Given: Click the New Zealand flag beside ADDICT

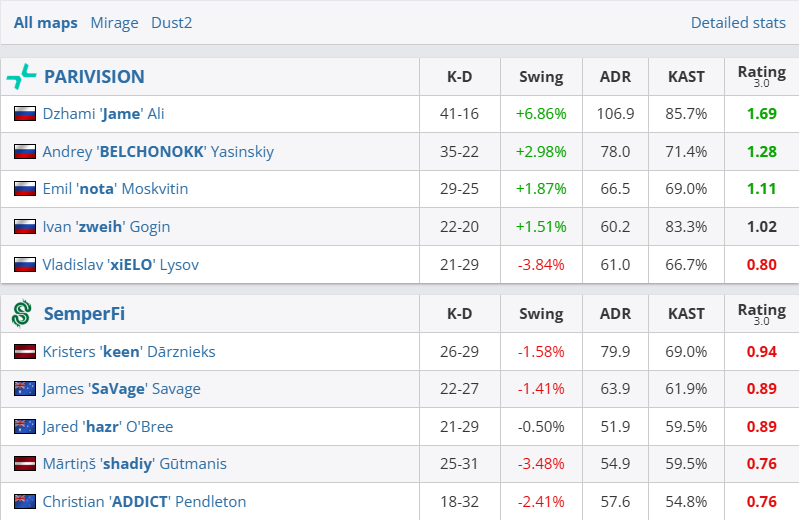Looking at the screenshot, I should pyautogui.click(x=25, y=501).
